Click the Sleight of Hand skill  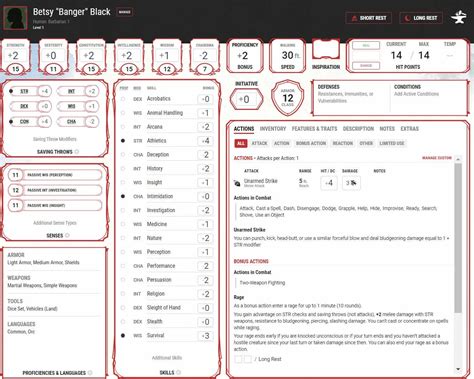point(164,308)
